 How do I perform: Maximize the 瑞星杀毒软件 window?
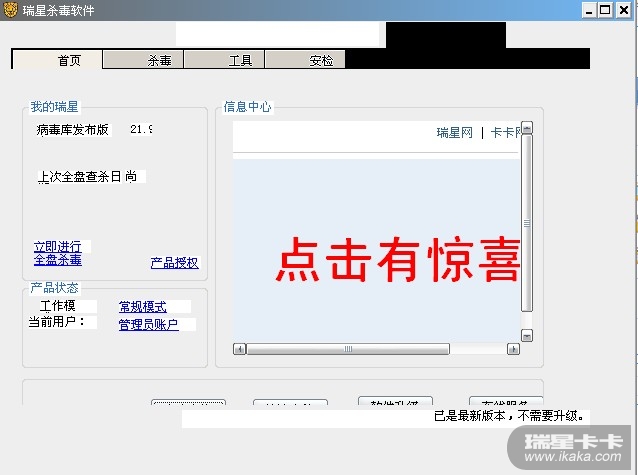click(x=605, y=10)
